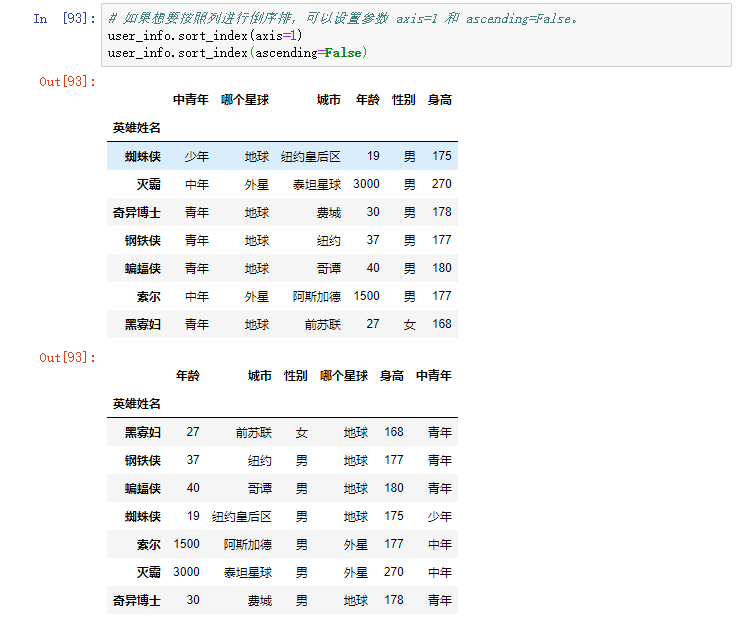
Task: Click the 泰坦星球 cell in the first table
Action: (x=317, y=184)
